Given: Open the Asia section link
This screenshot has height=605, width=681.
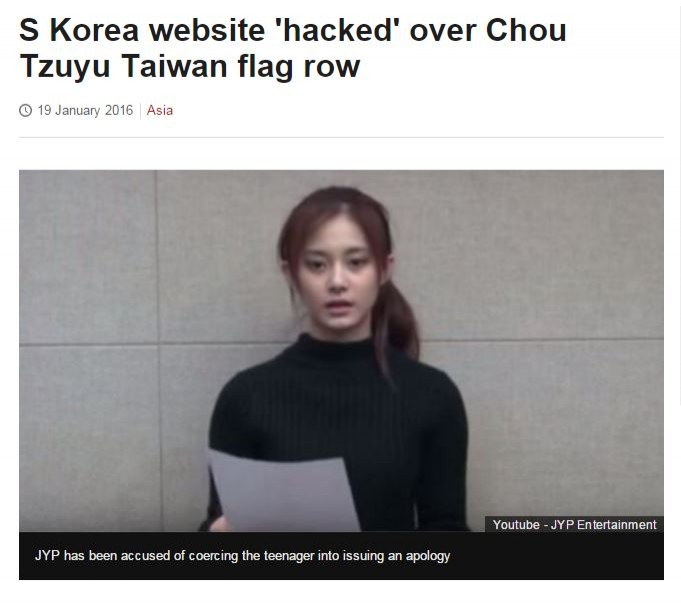Looking at the screenshot, I should (159, 110).
